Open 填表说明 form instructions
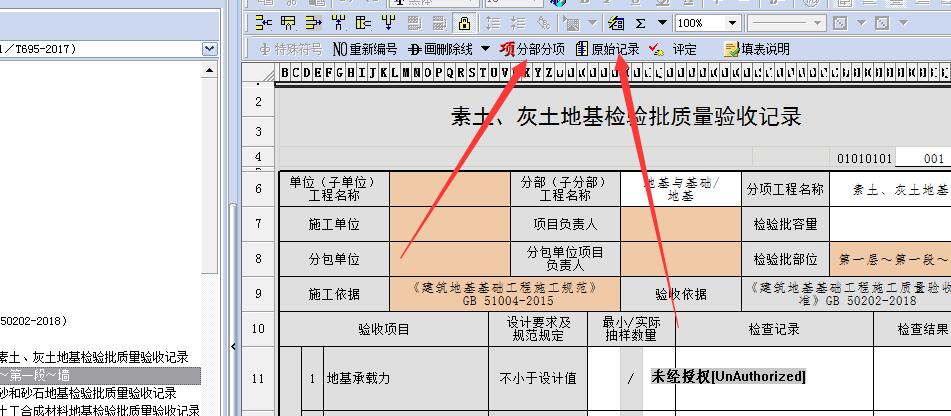The width and height of the screenshot is (951, 416). 756,49
